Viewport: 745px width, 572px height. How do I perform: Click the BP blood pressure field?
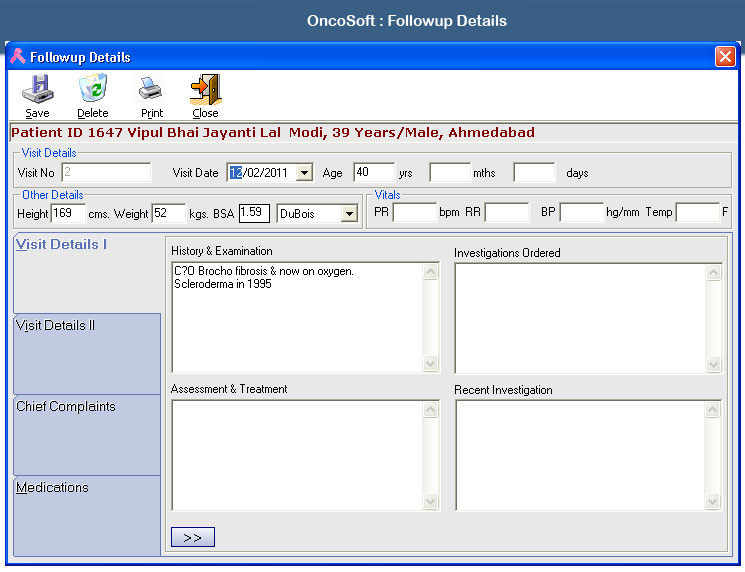[x=582, y=212]
